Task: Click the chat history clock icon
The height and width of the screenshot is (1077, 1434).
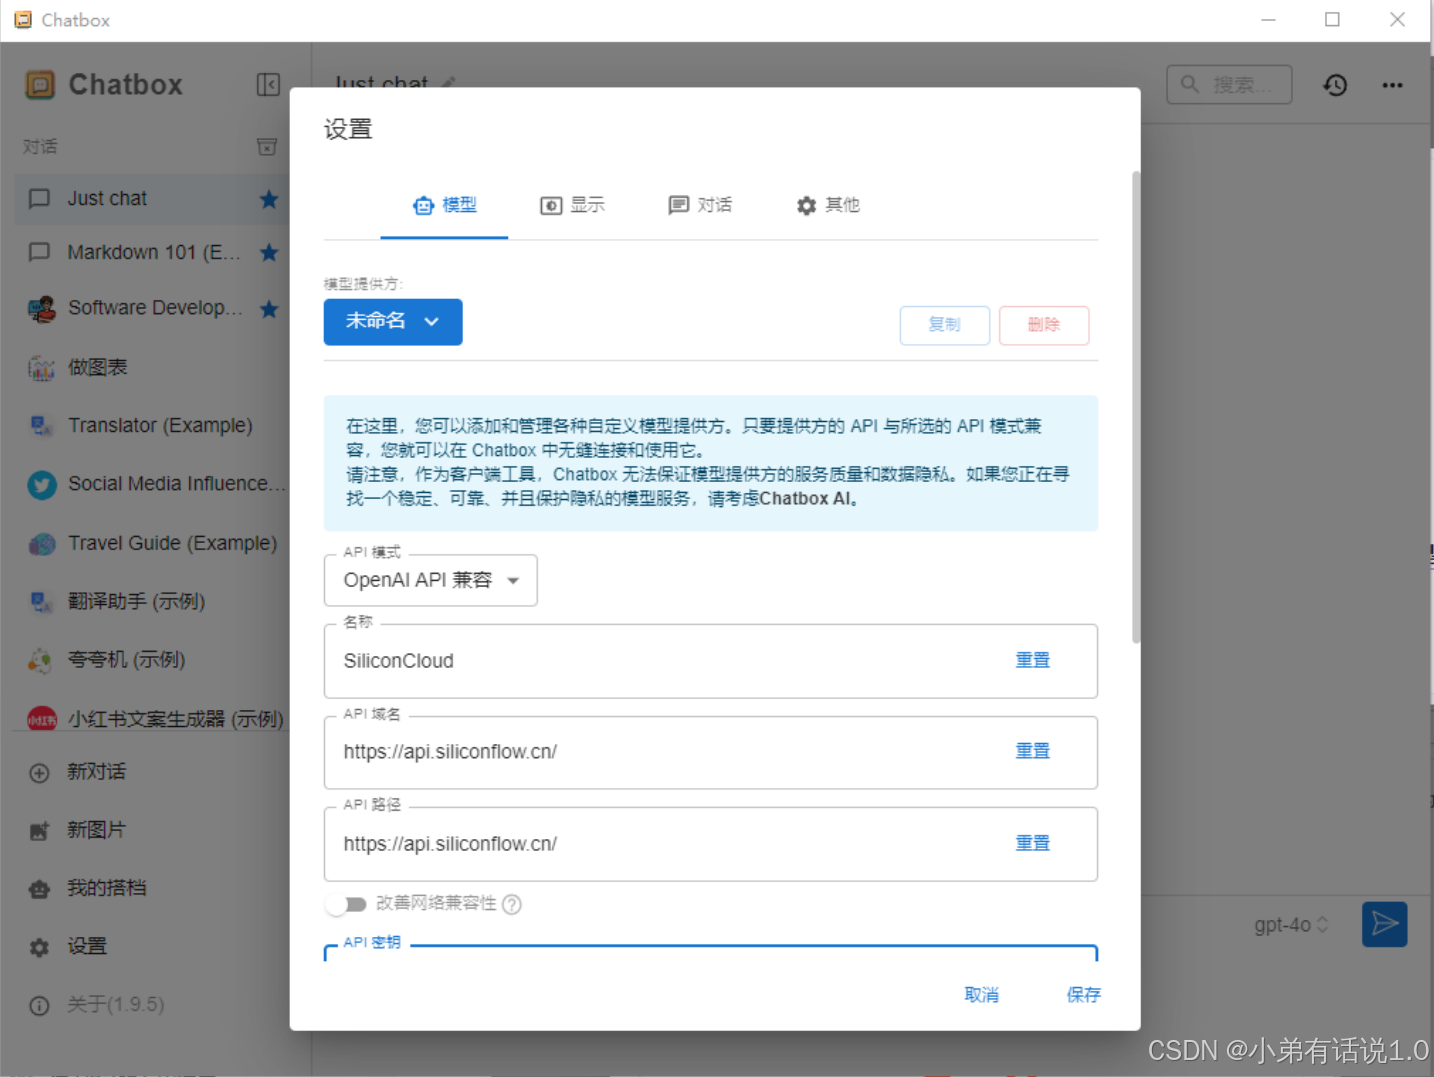Action: pos(1335,85)
